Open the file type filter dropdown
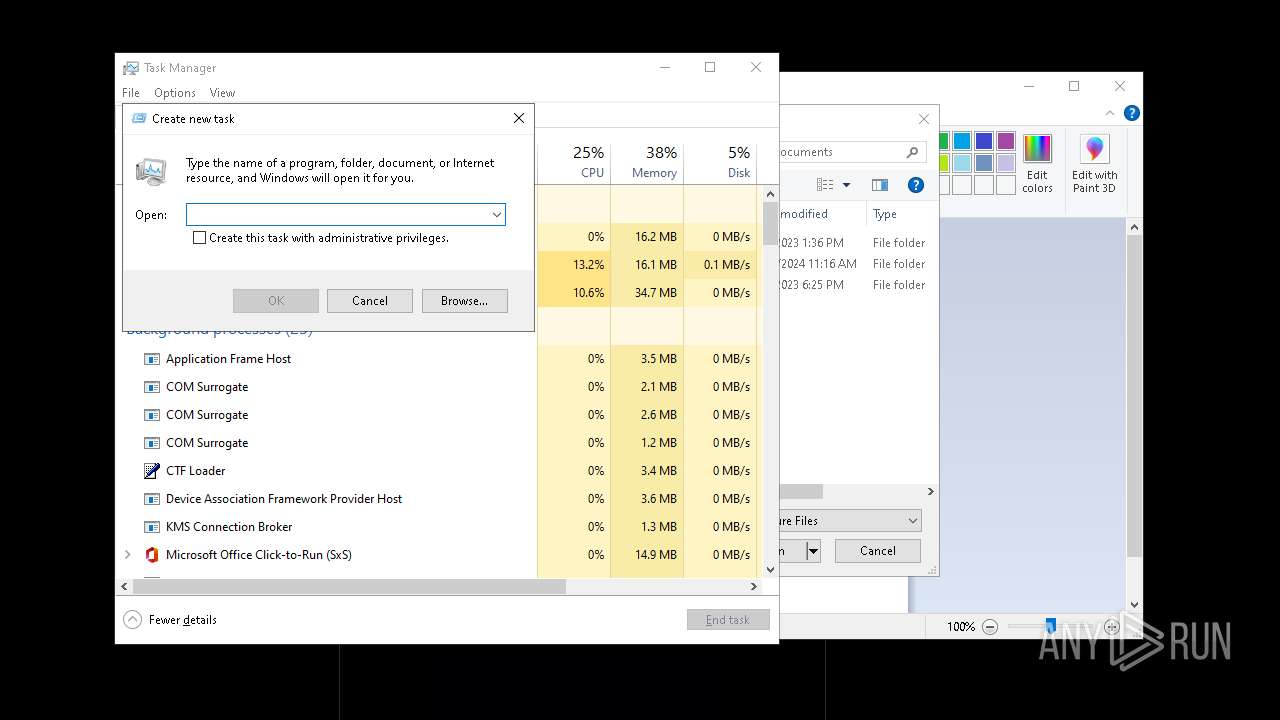 912,521
